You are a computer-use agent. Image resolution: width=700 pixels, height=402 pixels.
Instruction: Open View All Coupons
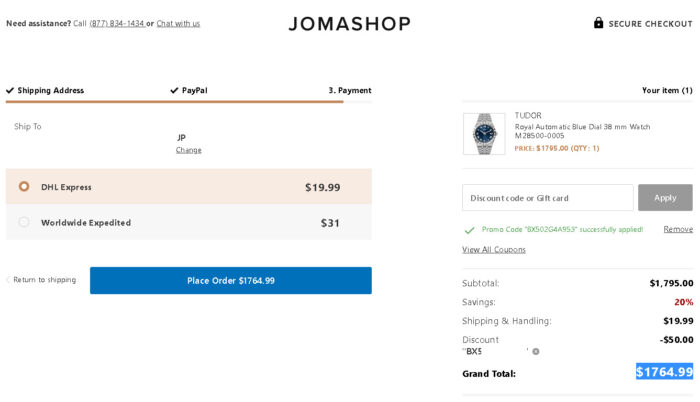(493, 249)
